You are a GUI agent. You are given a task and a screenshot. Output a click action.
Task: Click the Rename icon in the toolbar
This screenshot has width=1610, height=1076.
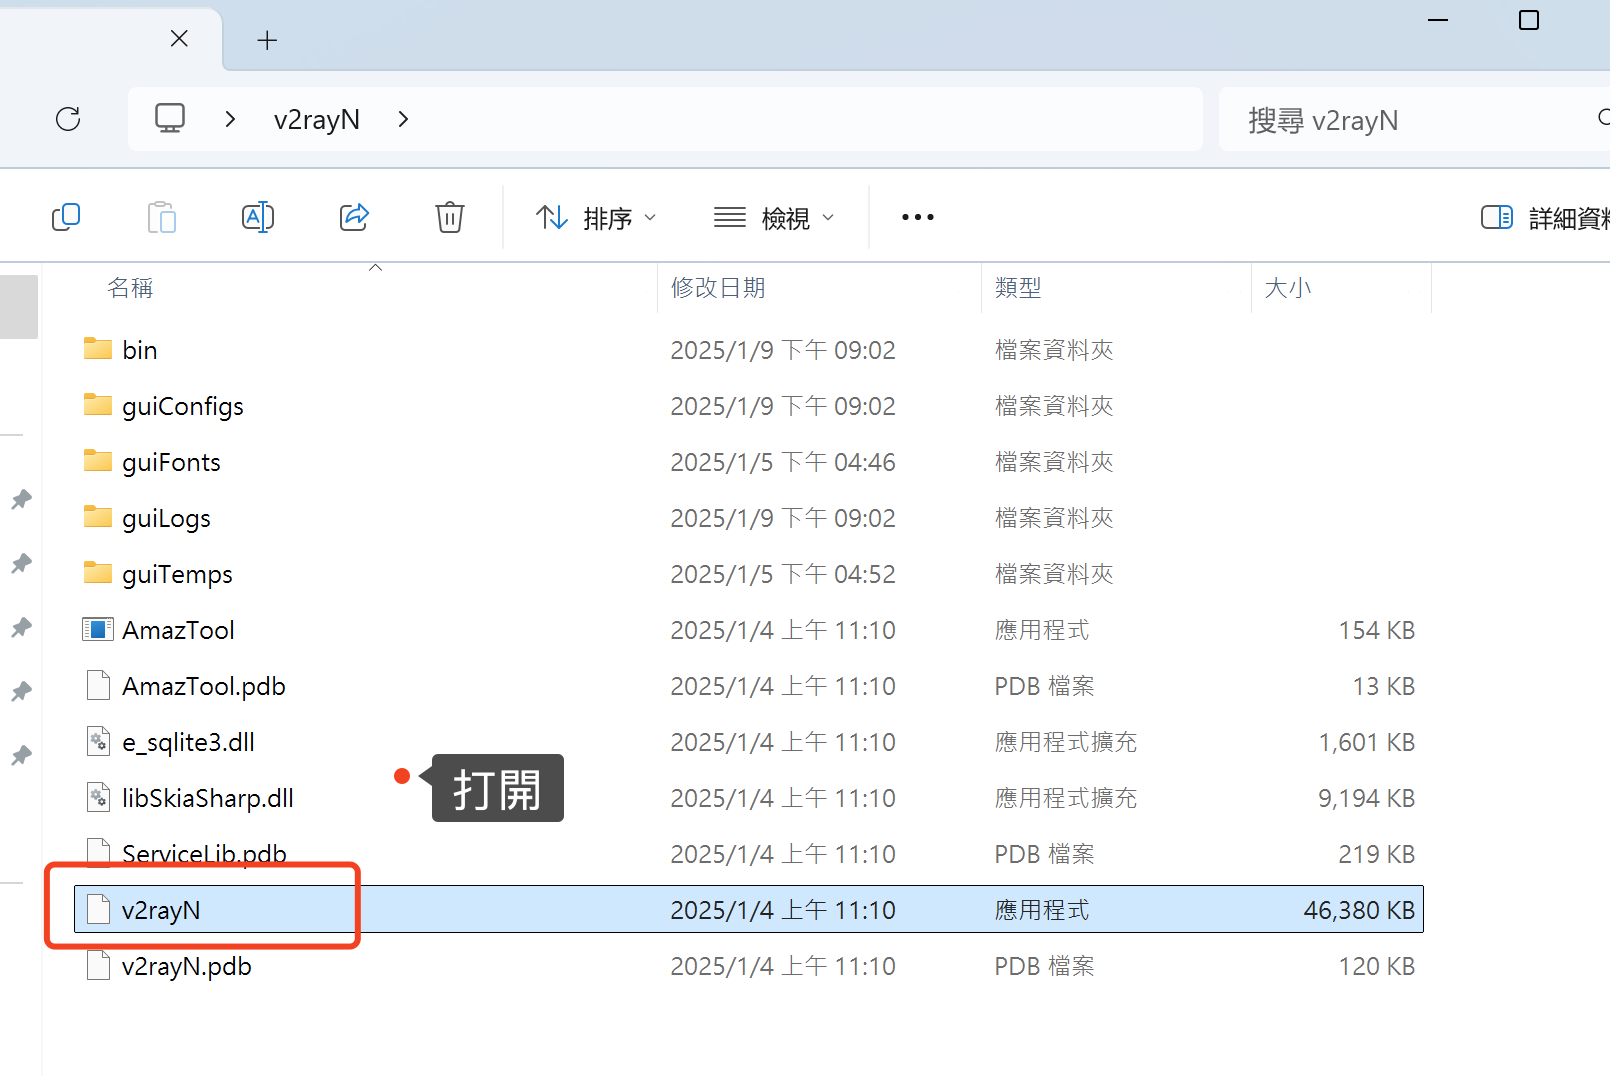tap(258, 217)
